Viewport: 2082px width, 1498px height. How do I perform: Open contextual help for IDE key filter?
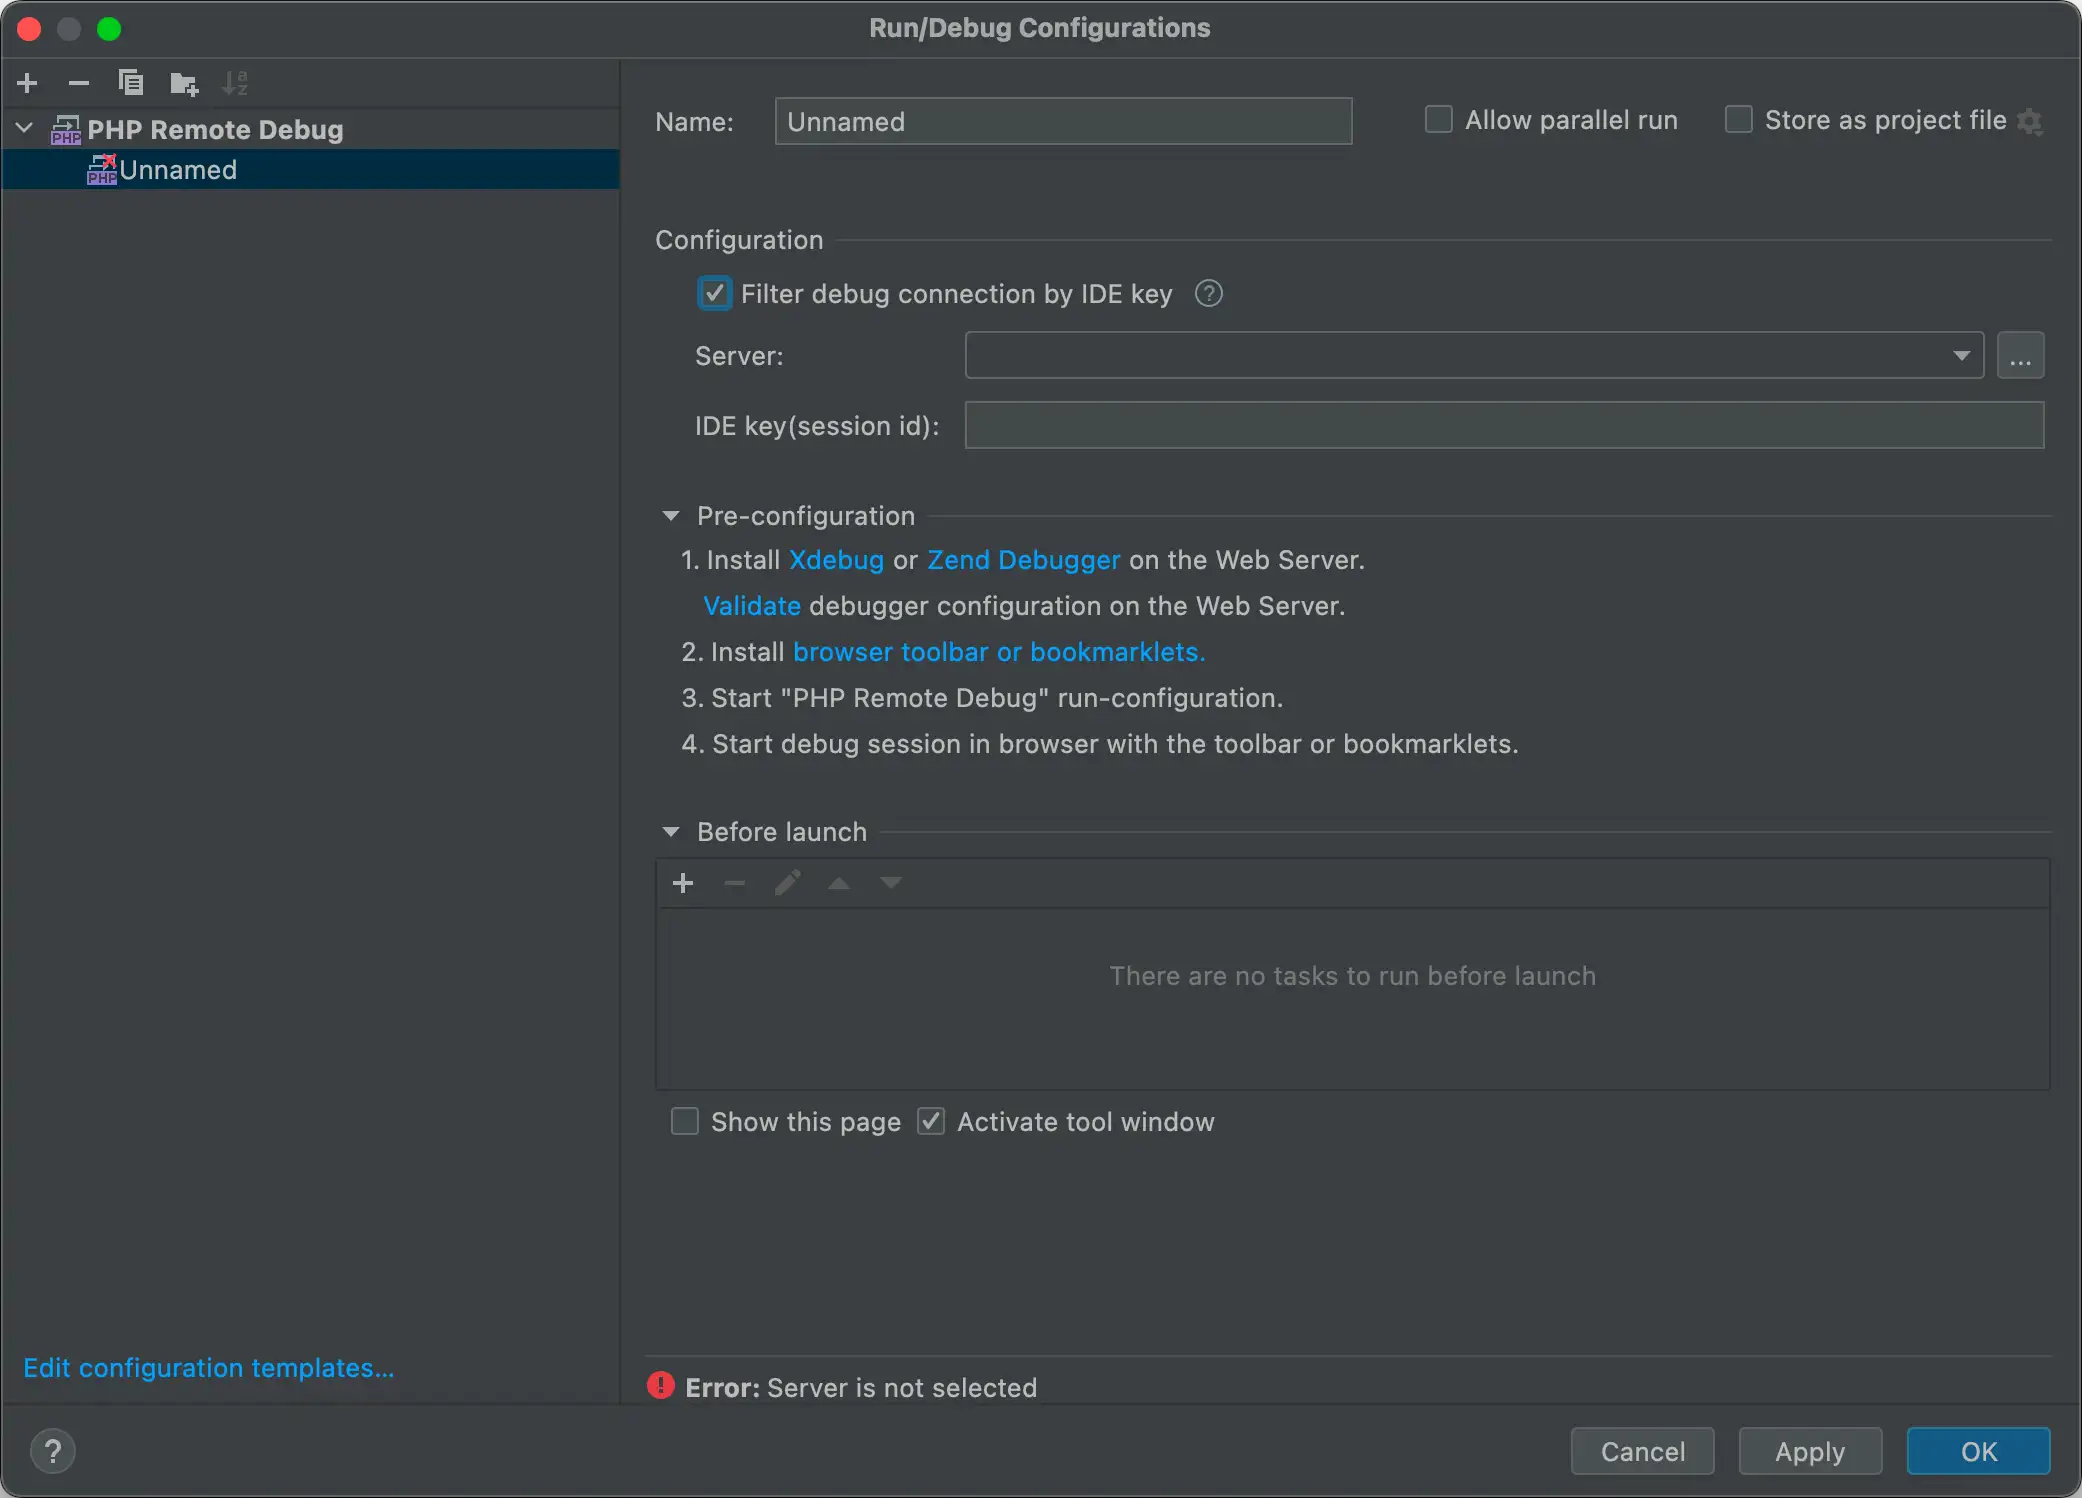point(1208,293)
